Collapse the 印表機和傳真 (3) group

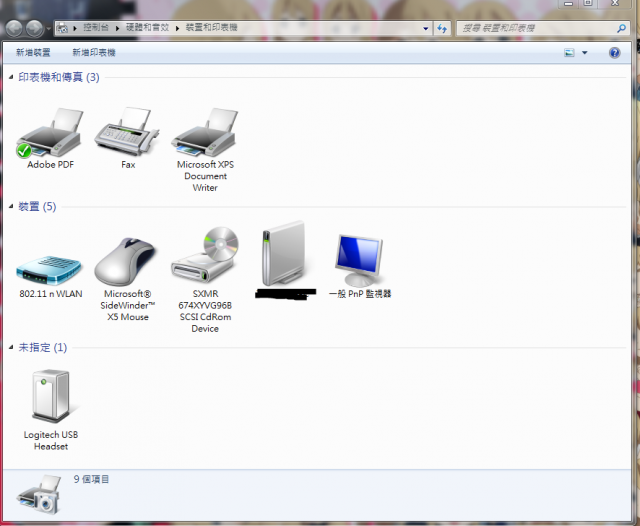point(11,77)
